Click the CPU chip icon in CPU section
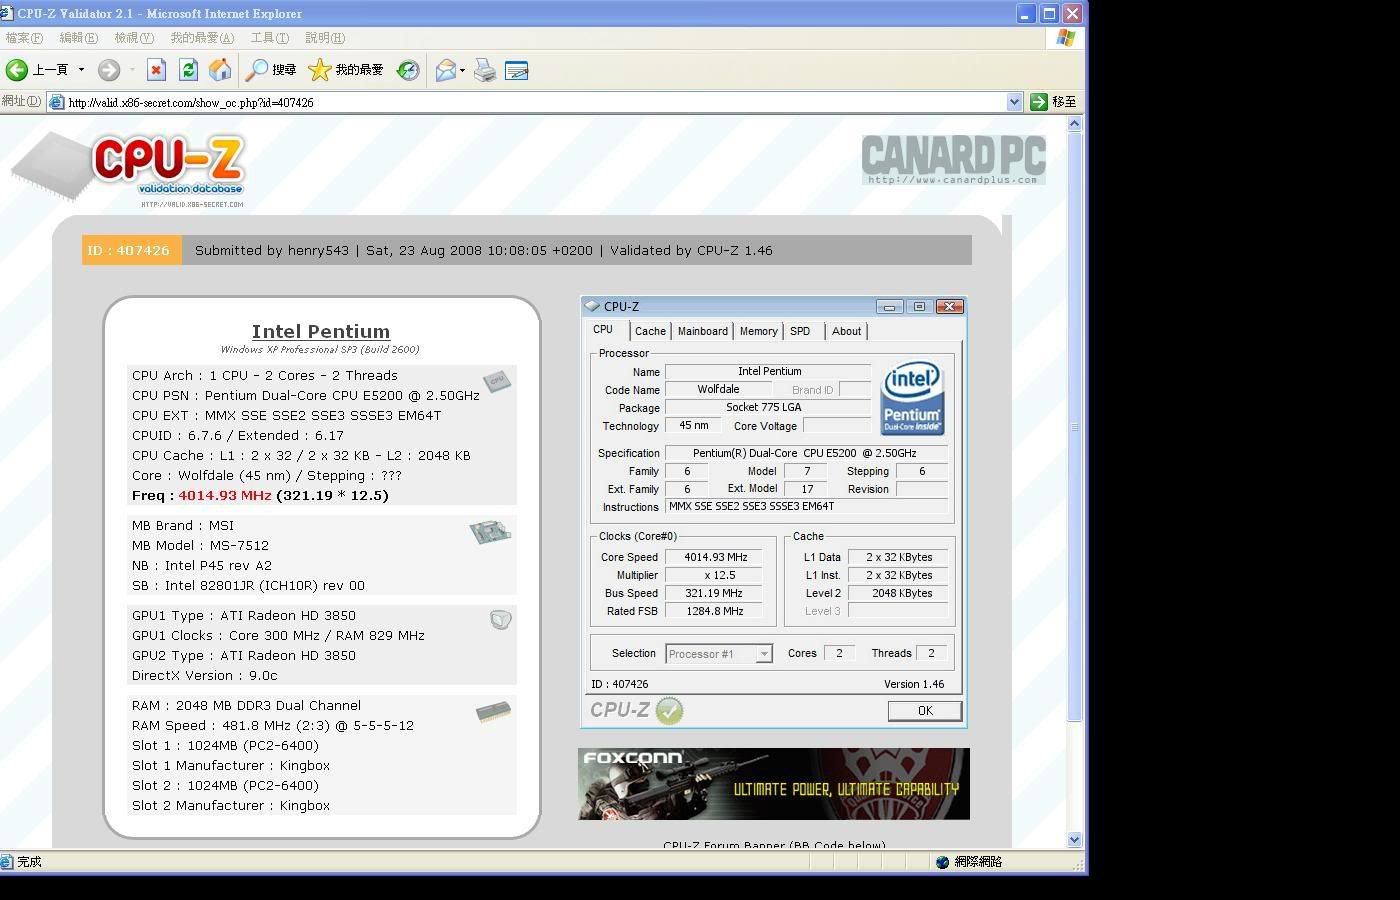 click(497, 381)
